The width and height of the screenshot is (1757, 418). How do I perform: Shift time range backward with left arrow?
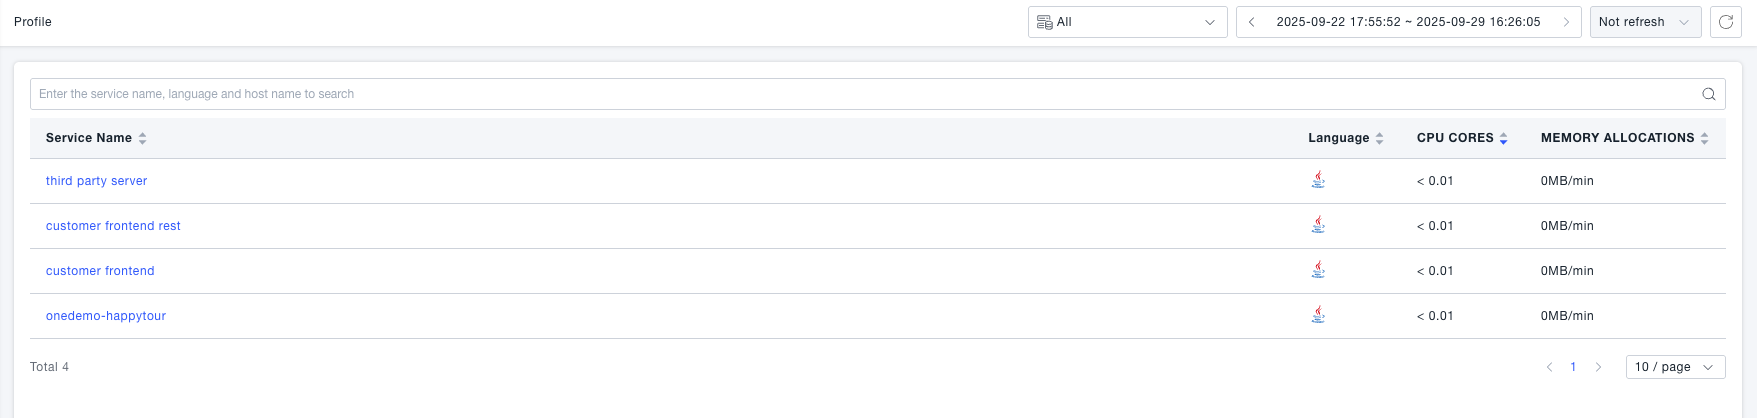1251,22
